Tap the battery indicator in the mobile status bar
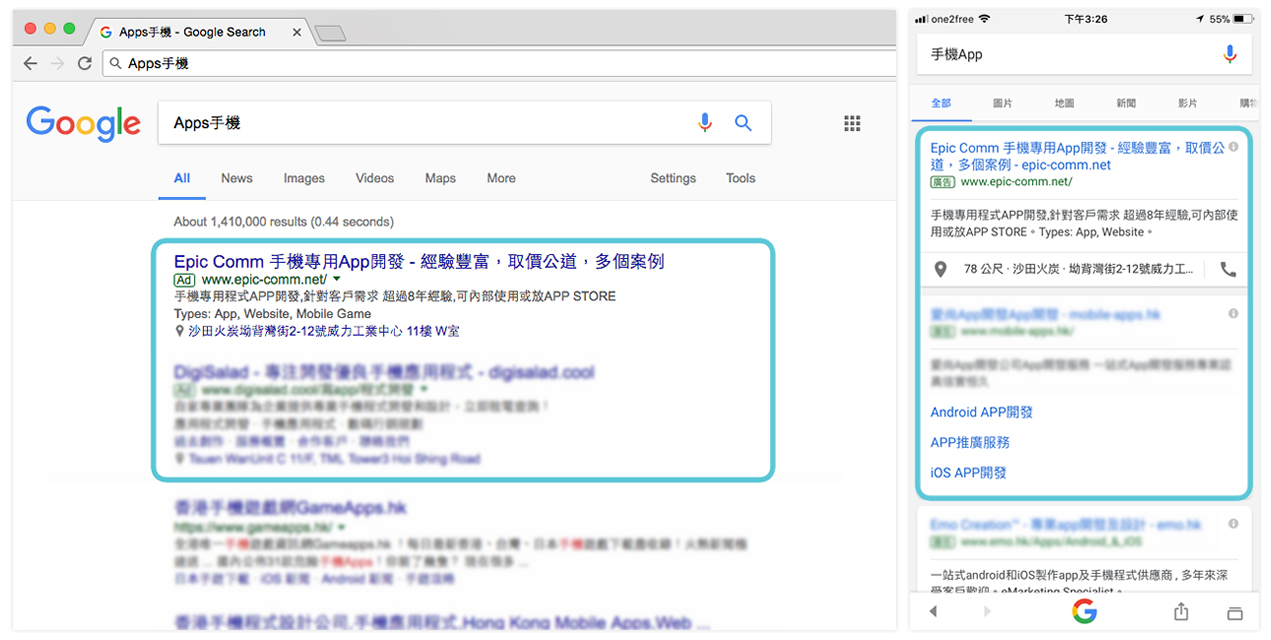Screen dimensions: 1271x640 pos(1242,19)
